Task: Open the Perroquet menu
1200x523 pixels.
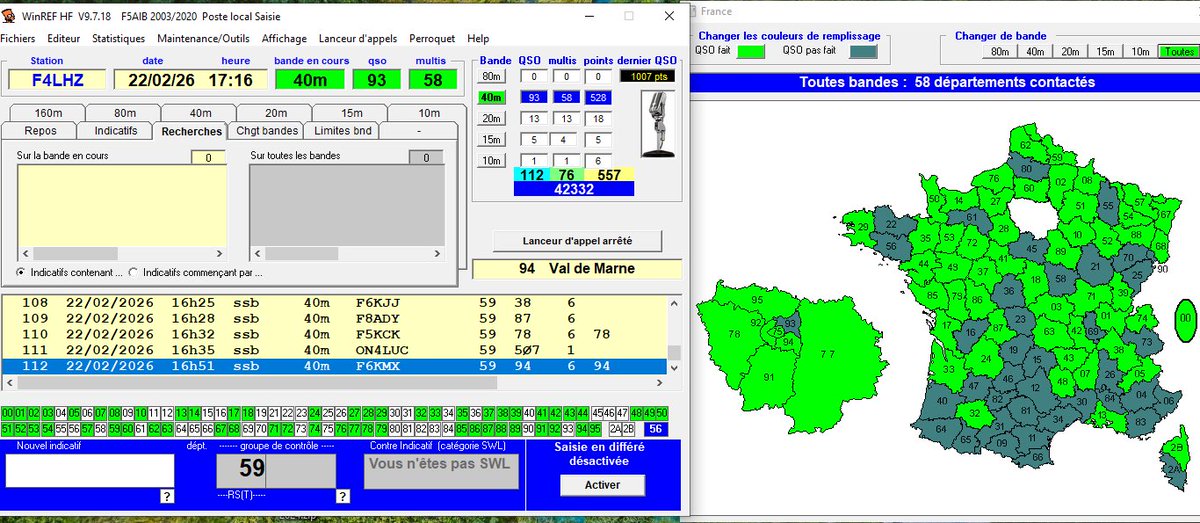Action: tap(432, 38)
